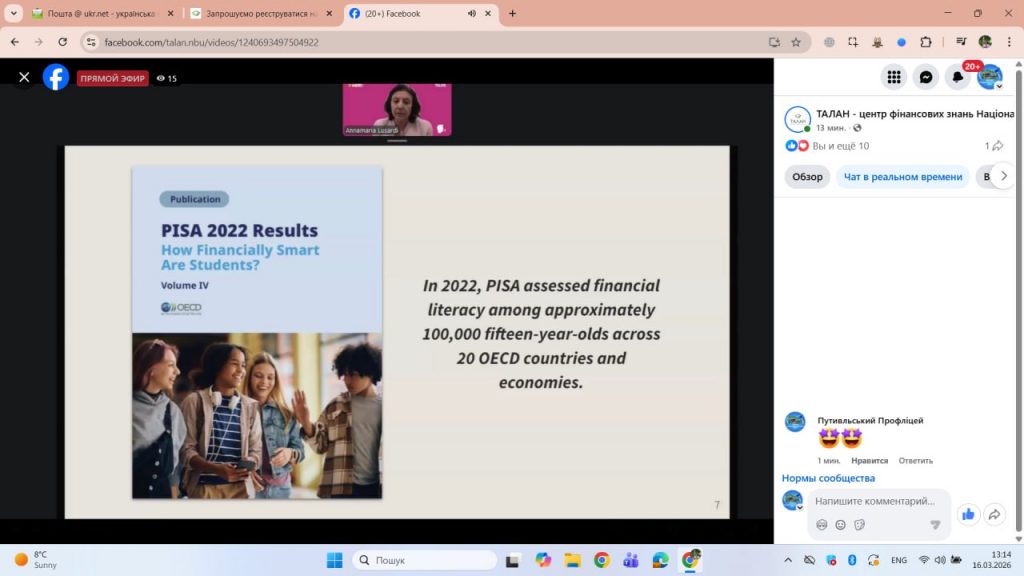
Task: Select the Чат в реальном времени tab
Action: (902, 177)
